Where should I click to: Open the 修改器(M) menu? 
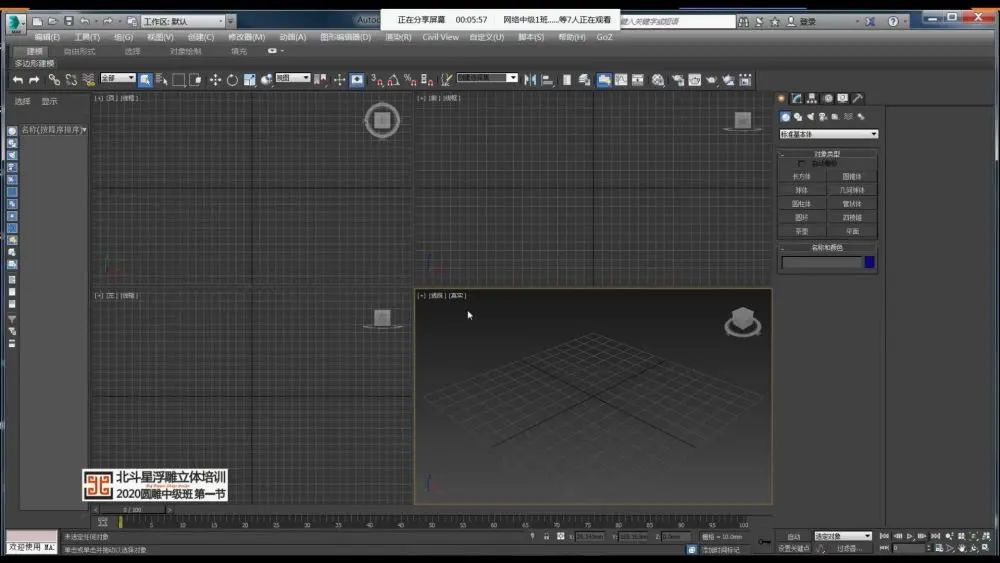click(x=246, y=37)
